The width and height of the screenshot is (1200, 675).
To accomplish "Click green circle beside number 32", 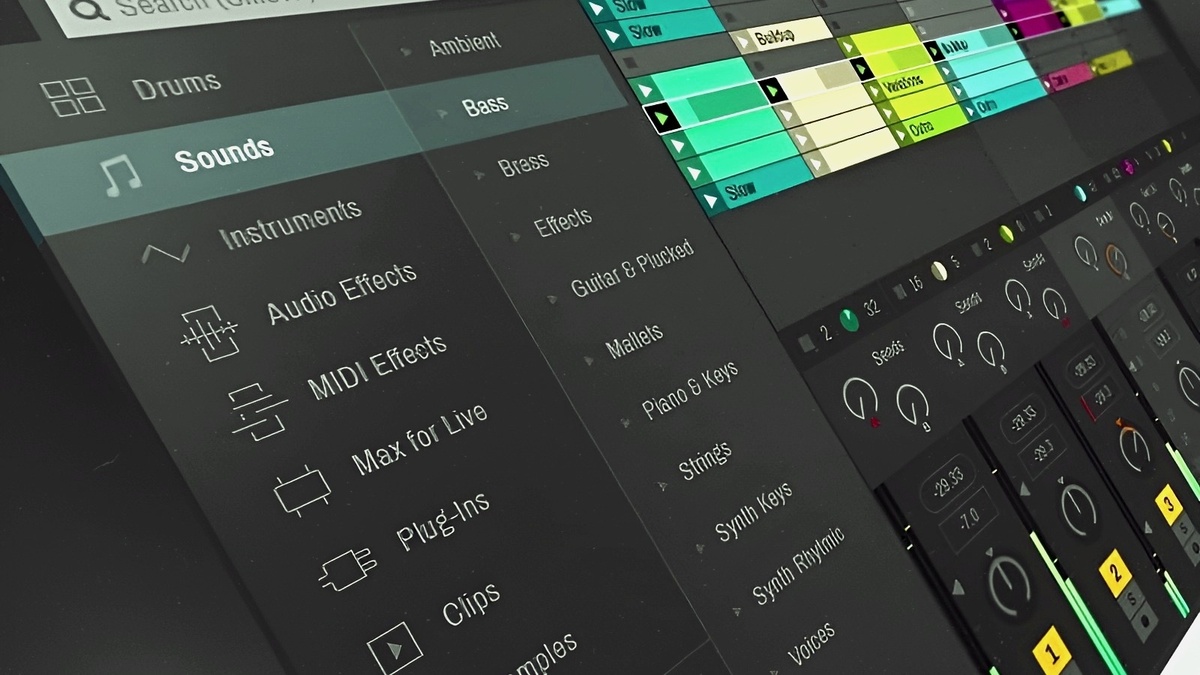I will [x=849, y=320].
